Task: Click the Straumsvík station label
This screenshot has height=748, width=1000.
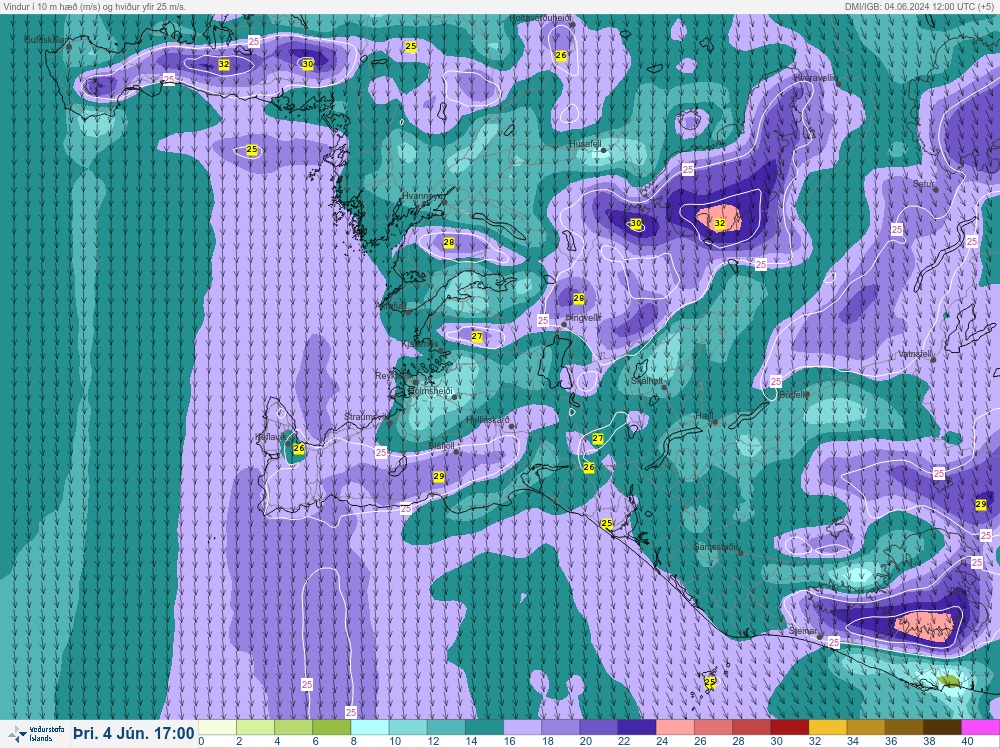Action: [x=365, y=416]
